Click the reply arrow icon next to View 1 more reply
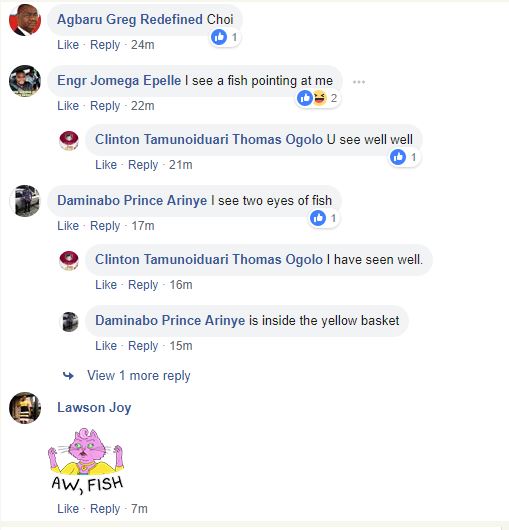This screenshot has height=530, width=509. [x=69, y=376]
